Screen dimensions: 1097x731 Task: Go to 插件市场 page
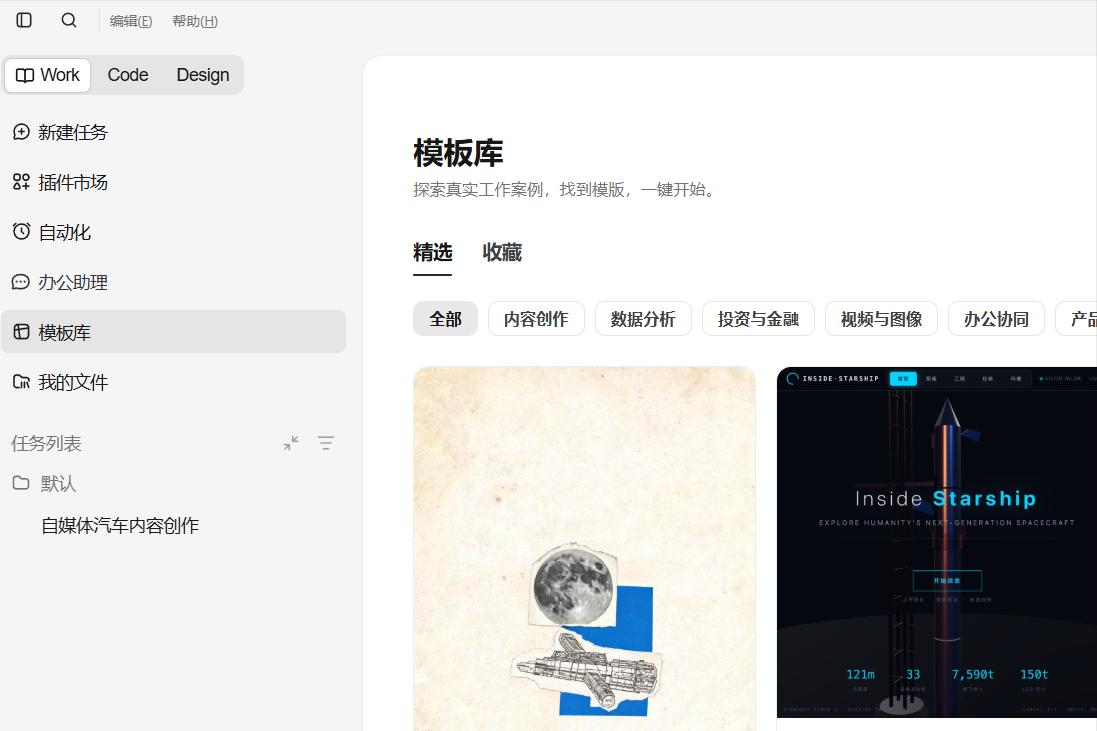click(174, 182)
